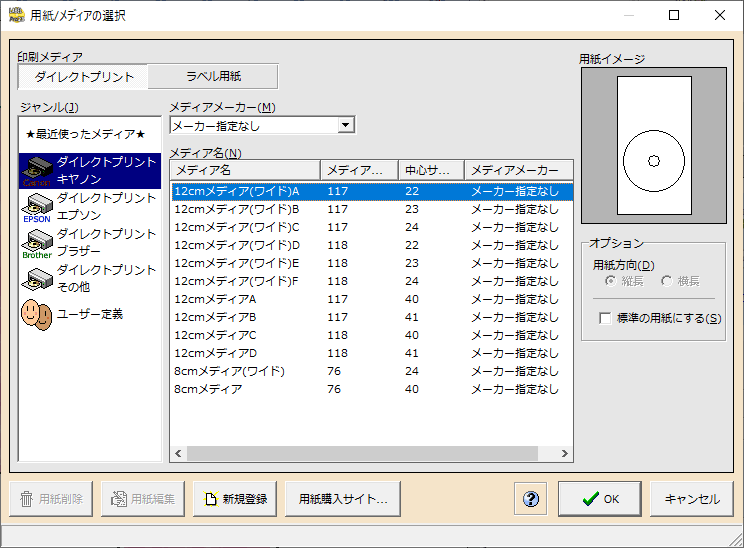
Task: Select row 12cmメディアB
Action: 372,317
